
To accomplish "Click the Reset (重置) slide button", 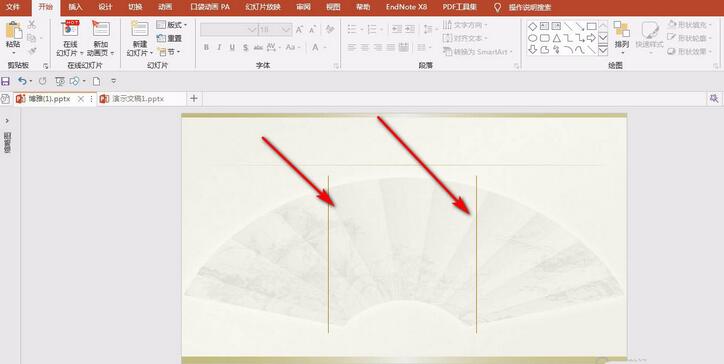I will click(169, 38).
